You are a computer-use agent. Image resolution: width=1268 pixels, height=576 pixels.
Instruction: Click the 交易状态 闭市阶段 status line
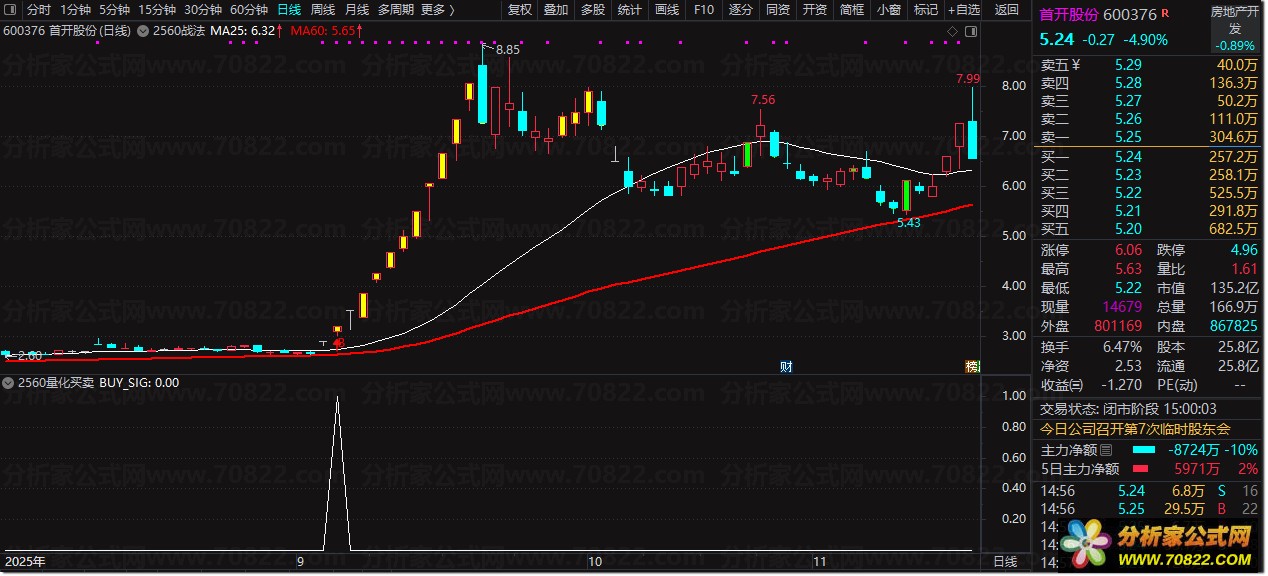tap(1128, 408)
